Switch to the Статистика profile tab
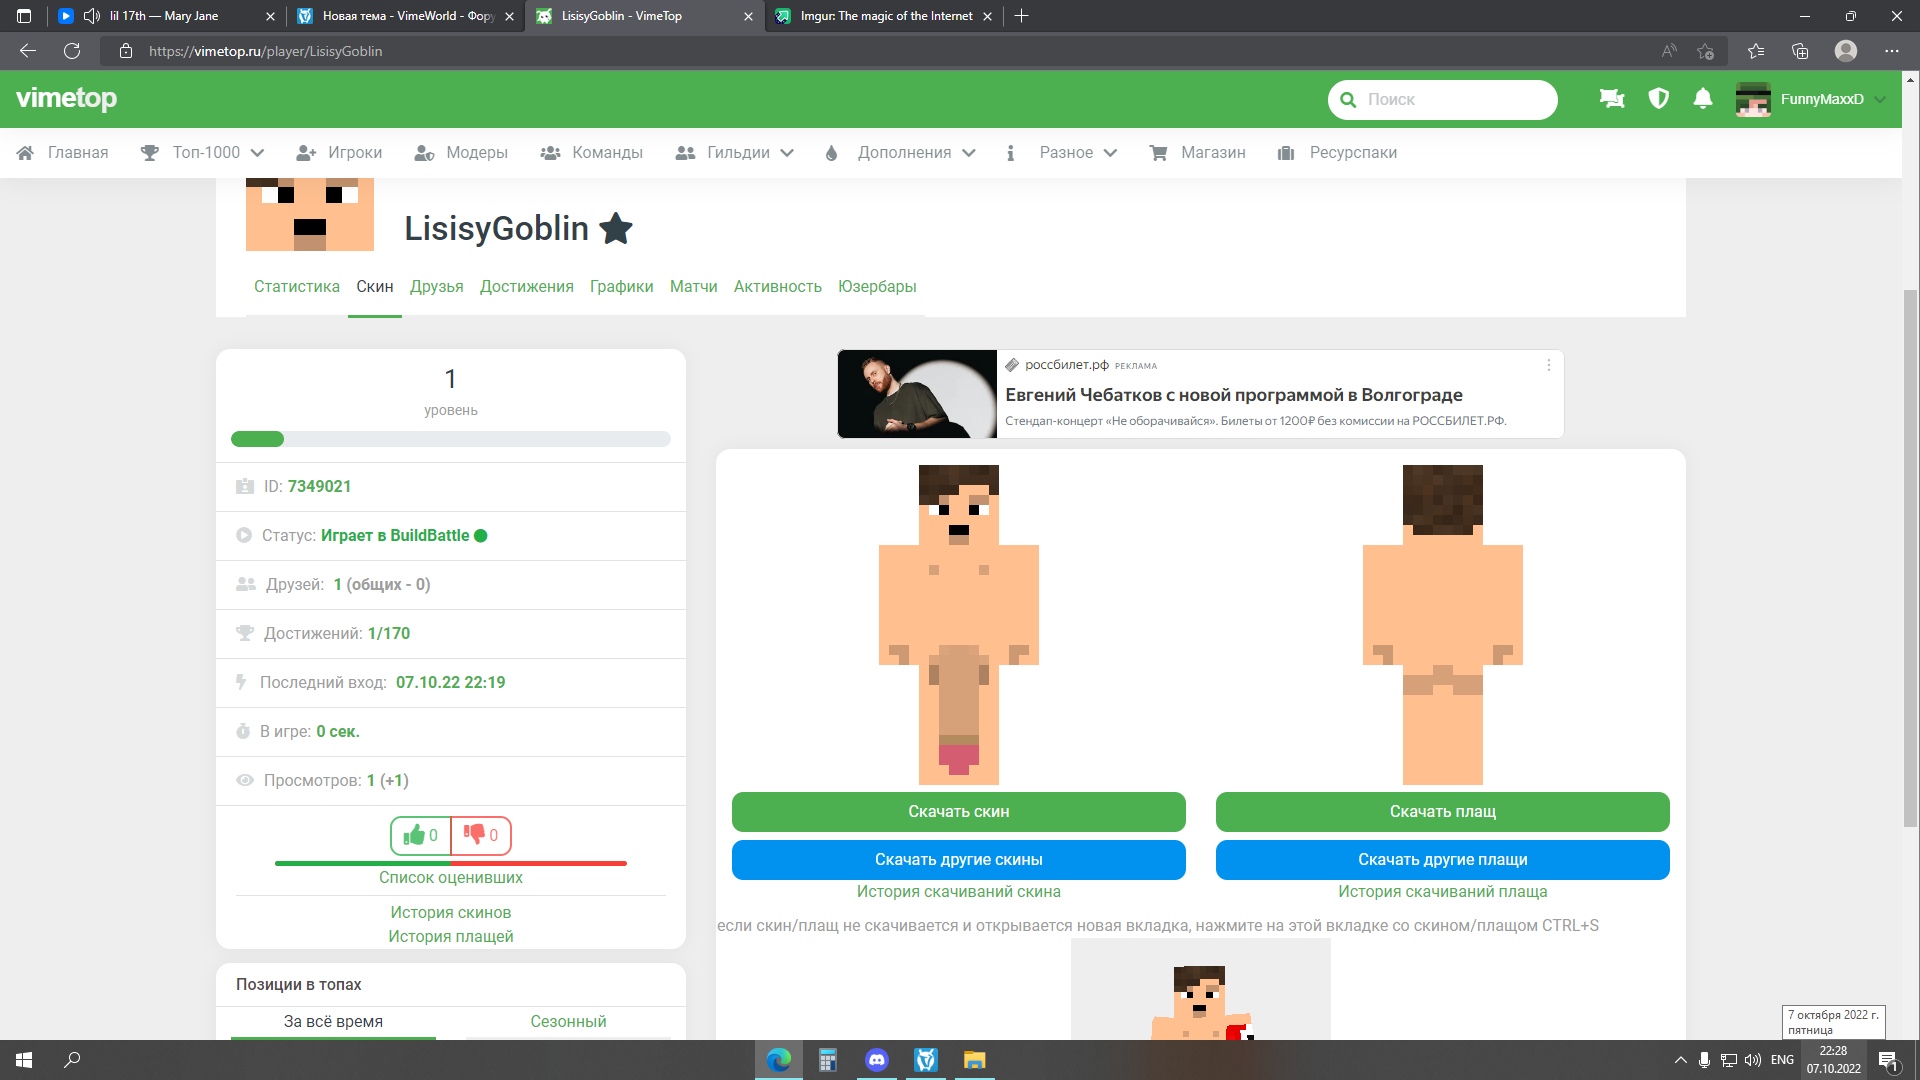The height and width of the screenshot is (1080, 1920). [x=296, y=287]
